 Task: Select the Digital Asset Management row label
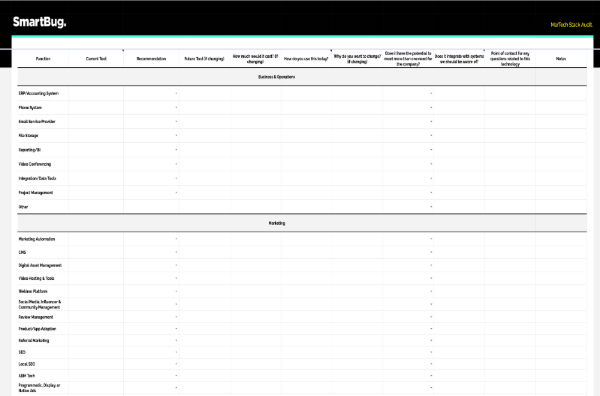pos(40,265)
